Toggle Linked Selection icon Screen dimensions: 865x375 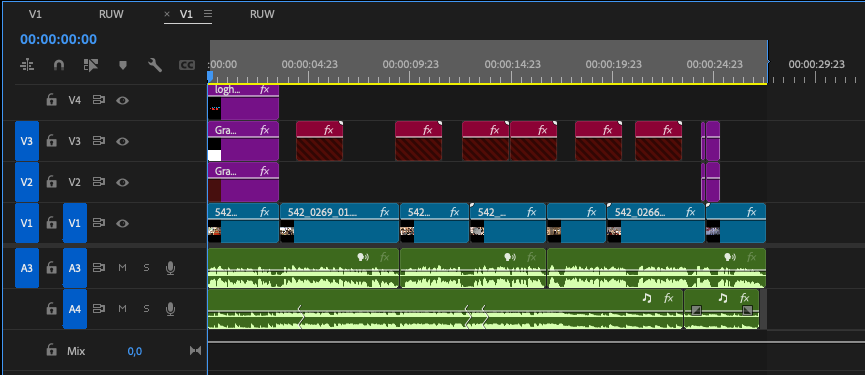click(90, 66)
